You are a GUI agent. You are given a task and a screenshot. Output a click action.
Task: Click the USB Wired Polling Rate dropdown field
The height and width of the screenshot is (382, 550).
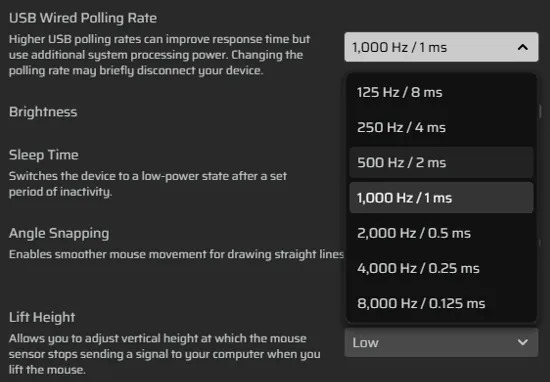(441, 47)
